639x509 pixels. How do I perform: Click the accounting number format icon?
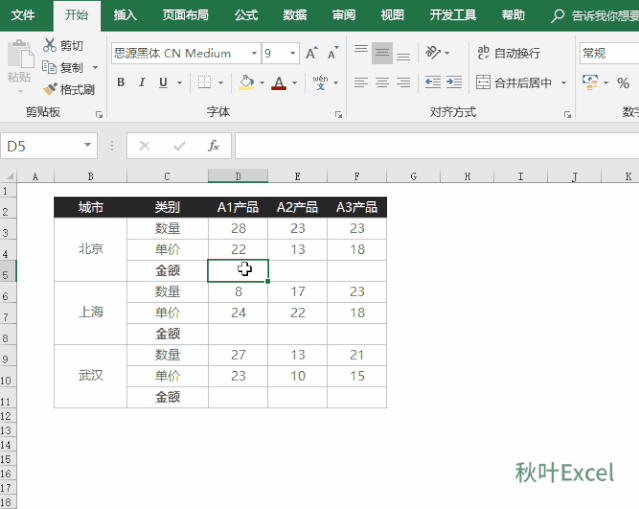point(590,83)
